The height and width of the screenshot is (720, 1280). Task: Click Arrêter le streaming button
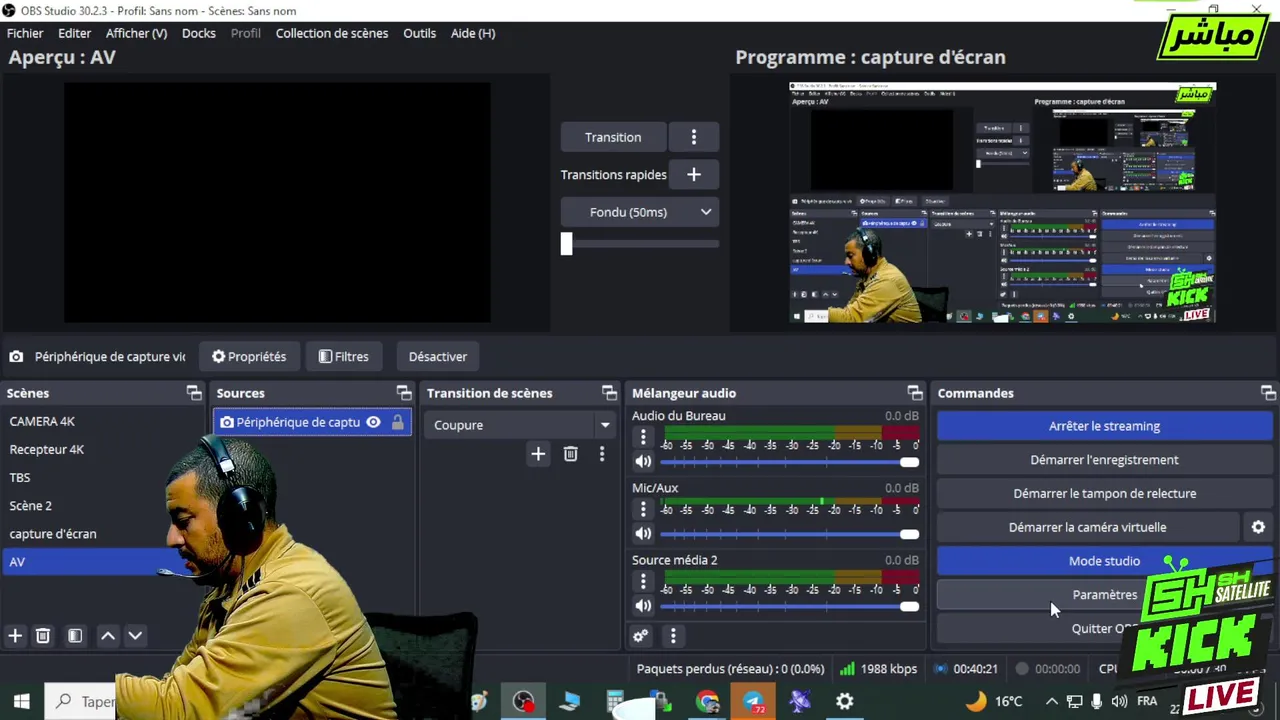[1104, 426]
